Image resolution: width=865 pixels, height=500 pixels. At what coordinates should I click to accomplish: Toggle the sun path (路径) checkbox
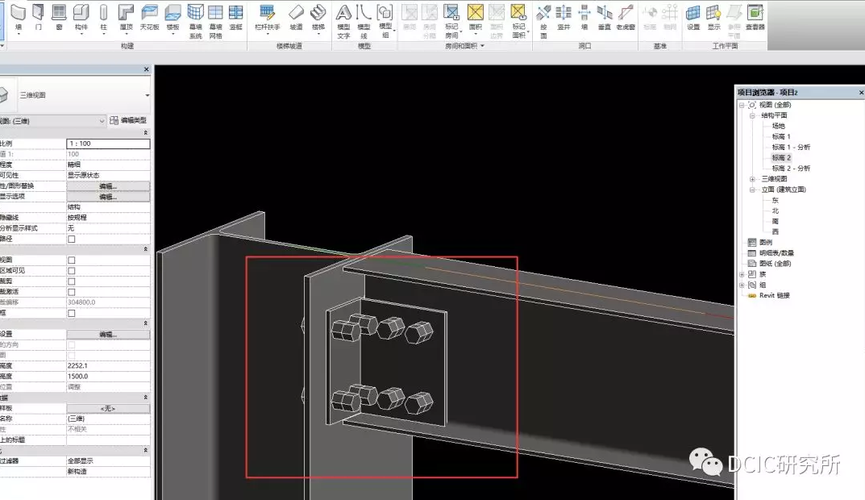[72, 239]
